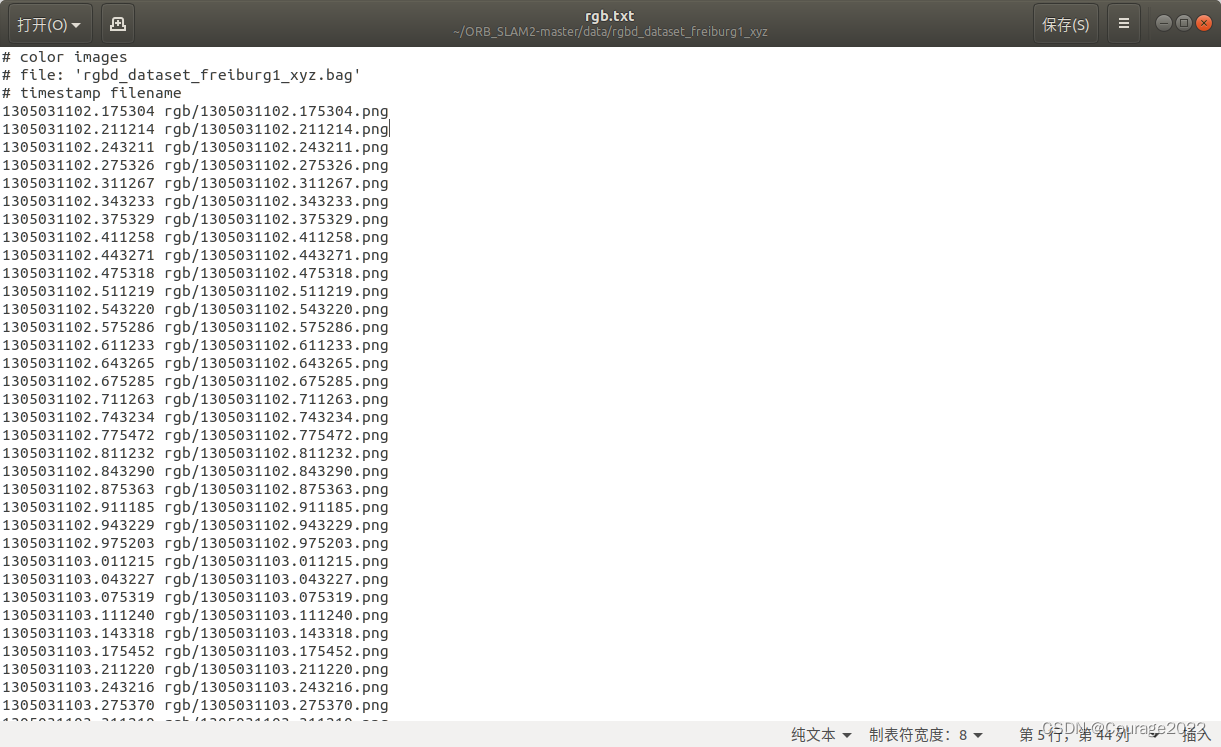Close the rgb.txt editor window
Screen dimensions: 1221x747
click(1204, 21)
